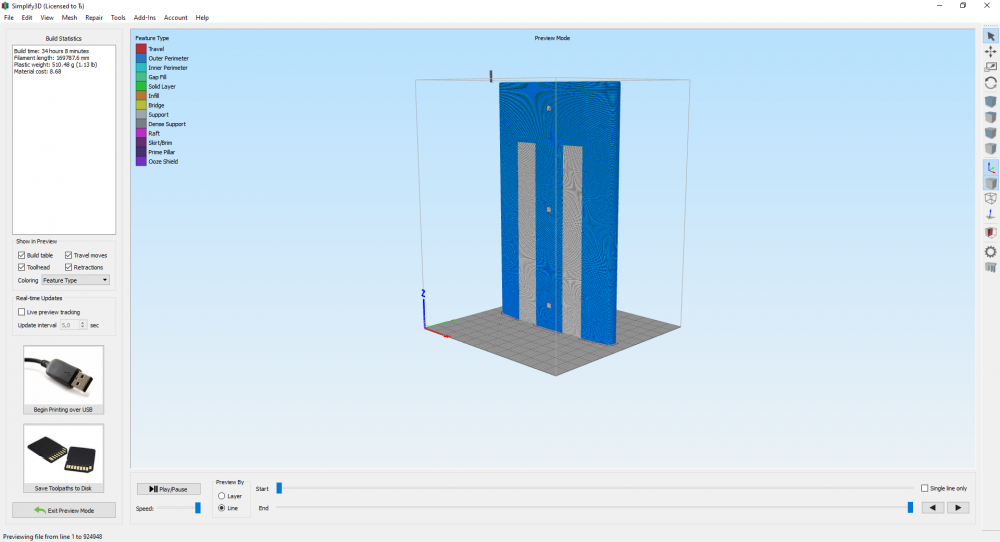
Task: Click status bar Previewing file line text
Action: pos(53,536)
